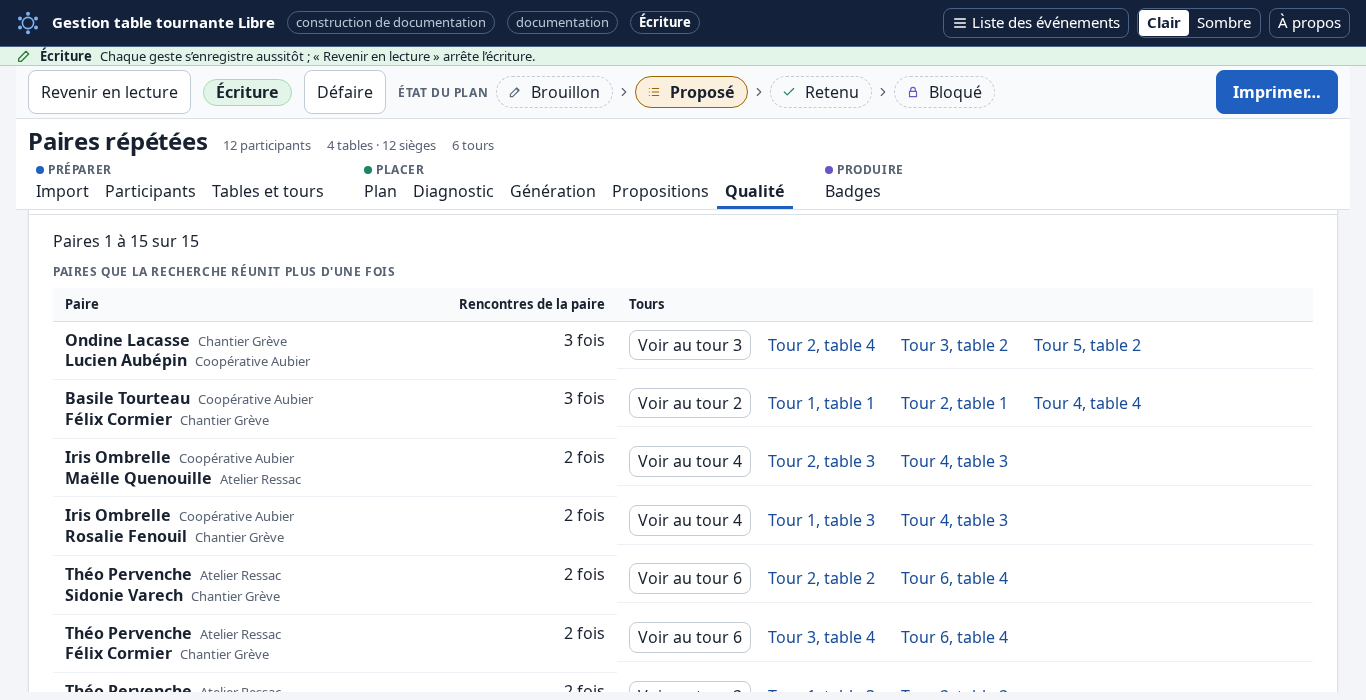Open the Liste des événements menu

pyautogui.click(x=1036, y=22)
